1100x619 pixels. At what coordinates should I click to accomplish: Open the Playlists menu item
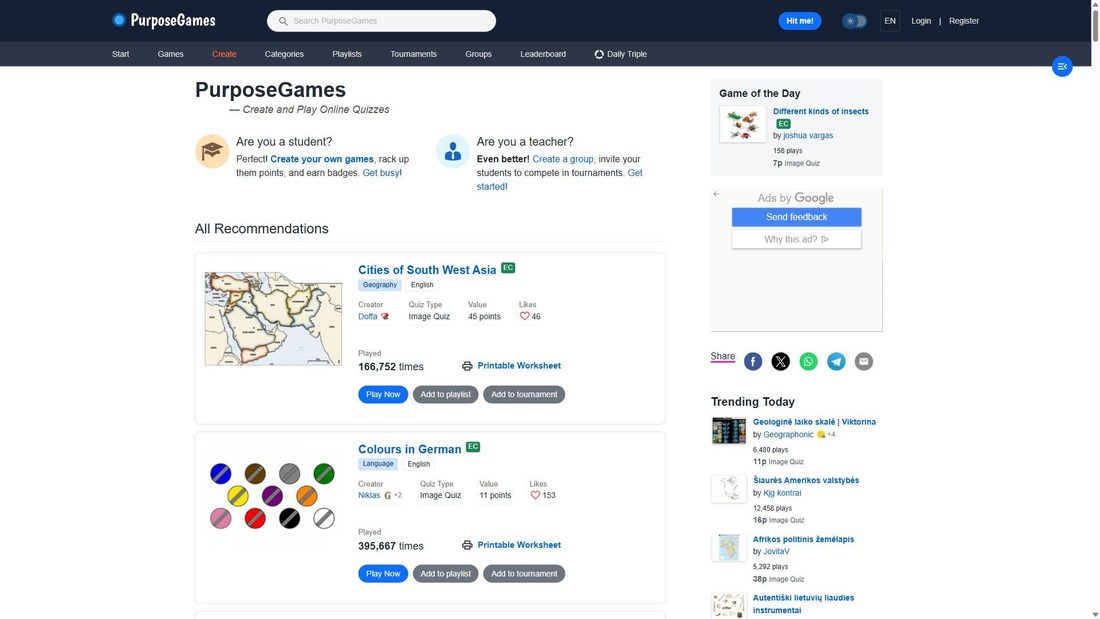click(x=347, y=54)
